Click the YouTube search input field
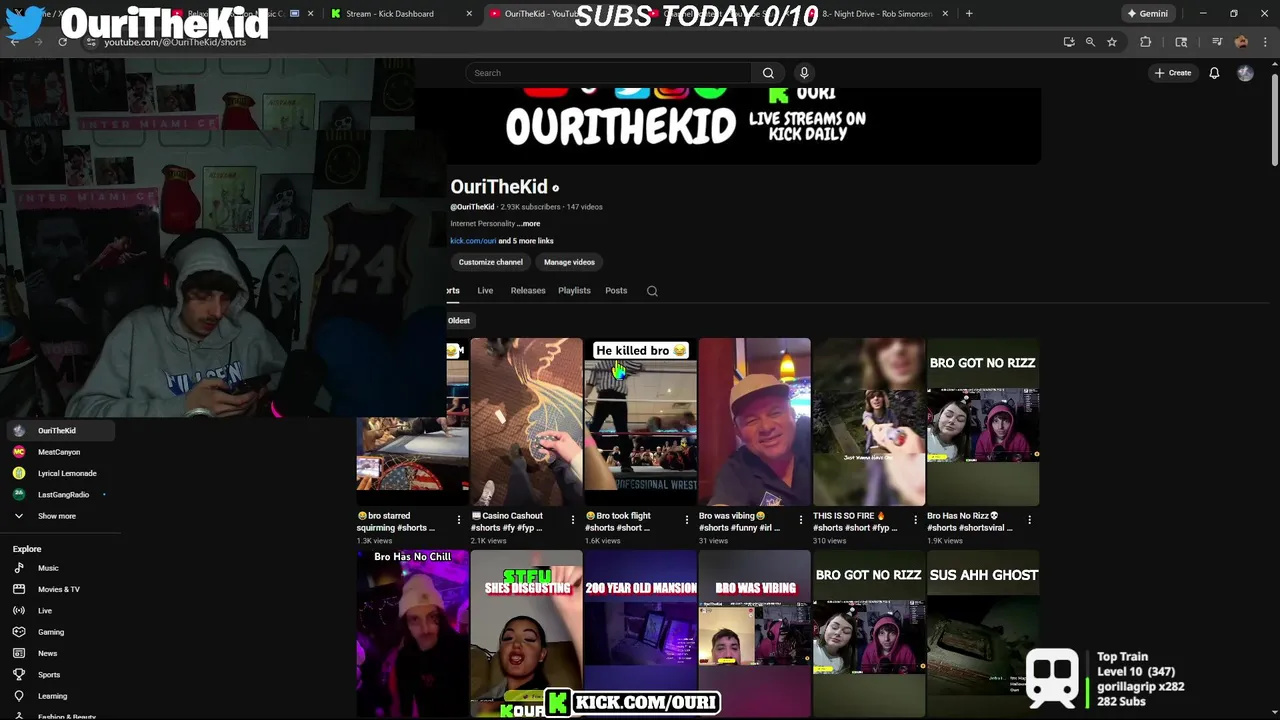 pos(610,73)
